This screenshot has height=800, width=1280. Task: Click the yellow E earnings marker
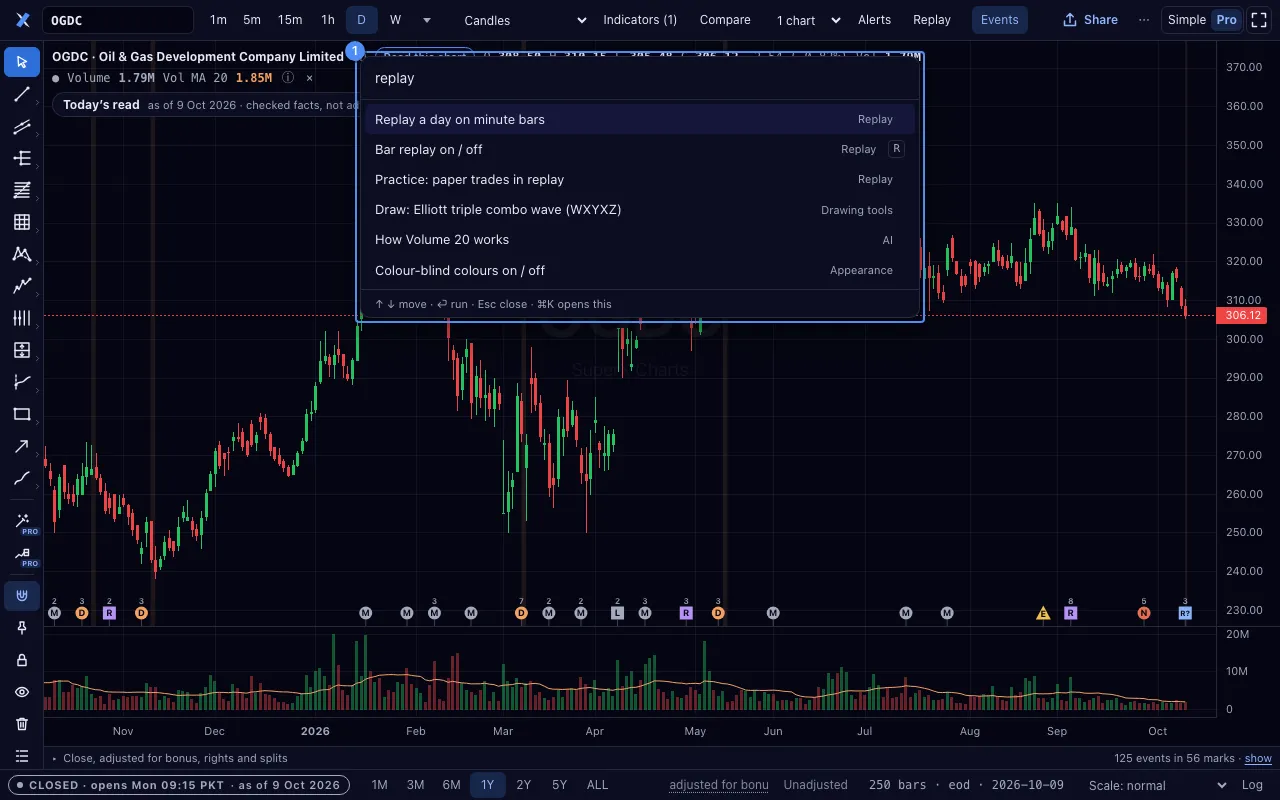tap(1043, 613)
